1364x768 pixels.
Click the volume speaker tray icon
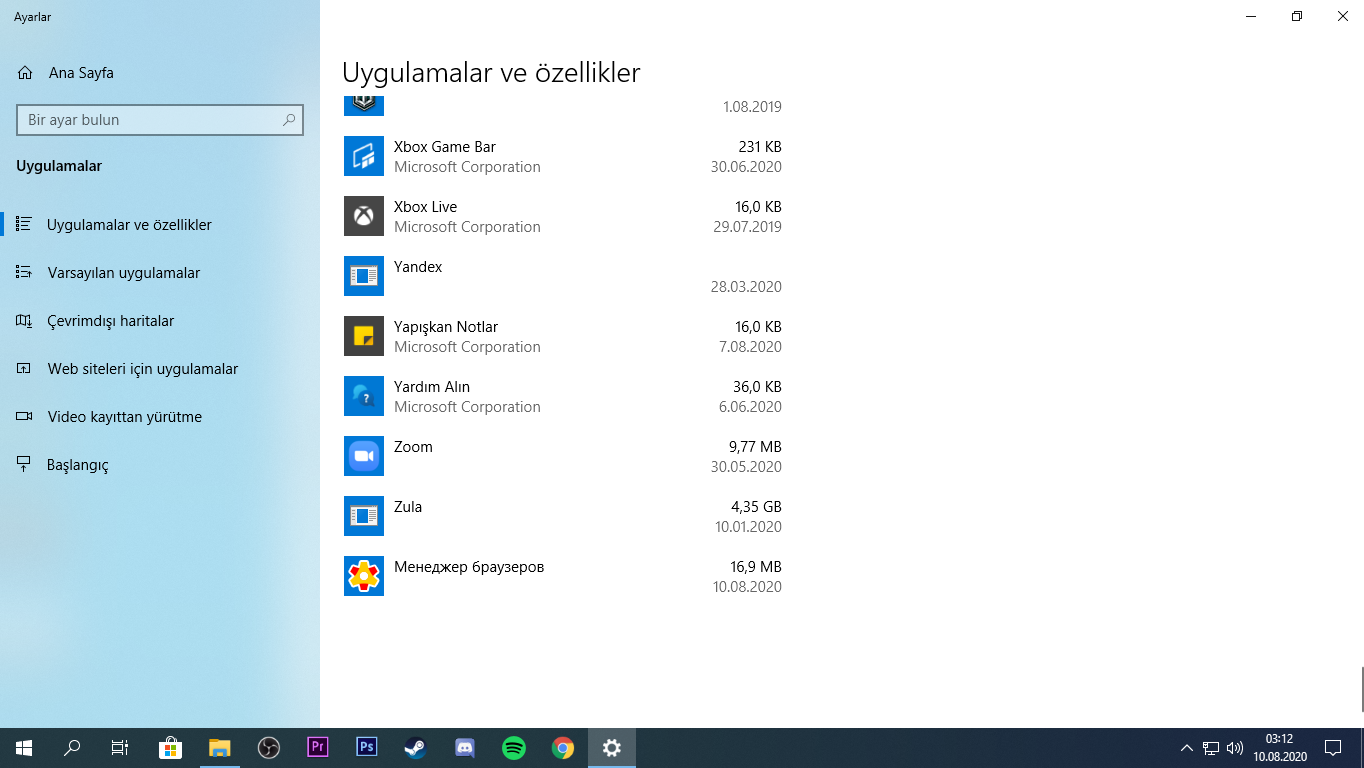(1235, 748)
